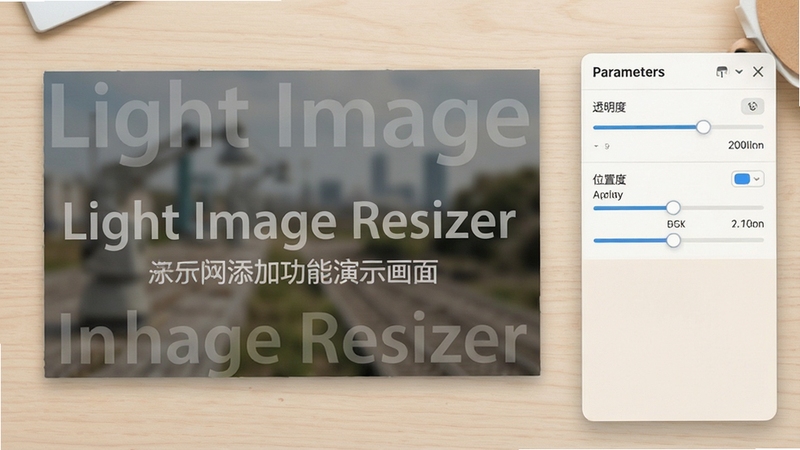800x450 pixels.
Task: Click the 2.10on value text
Action: [x=747, y=224]
